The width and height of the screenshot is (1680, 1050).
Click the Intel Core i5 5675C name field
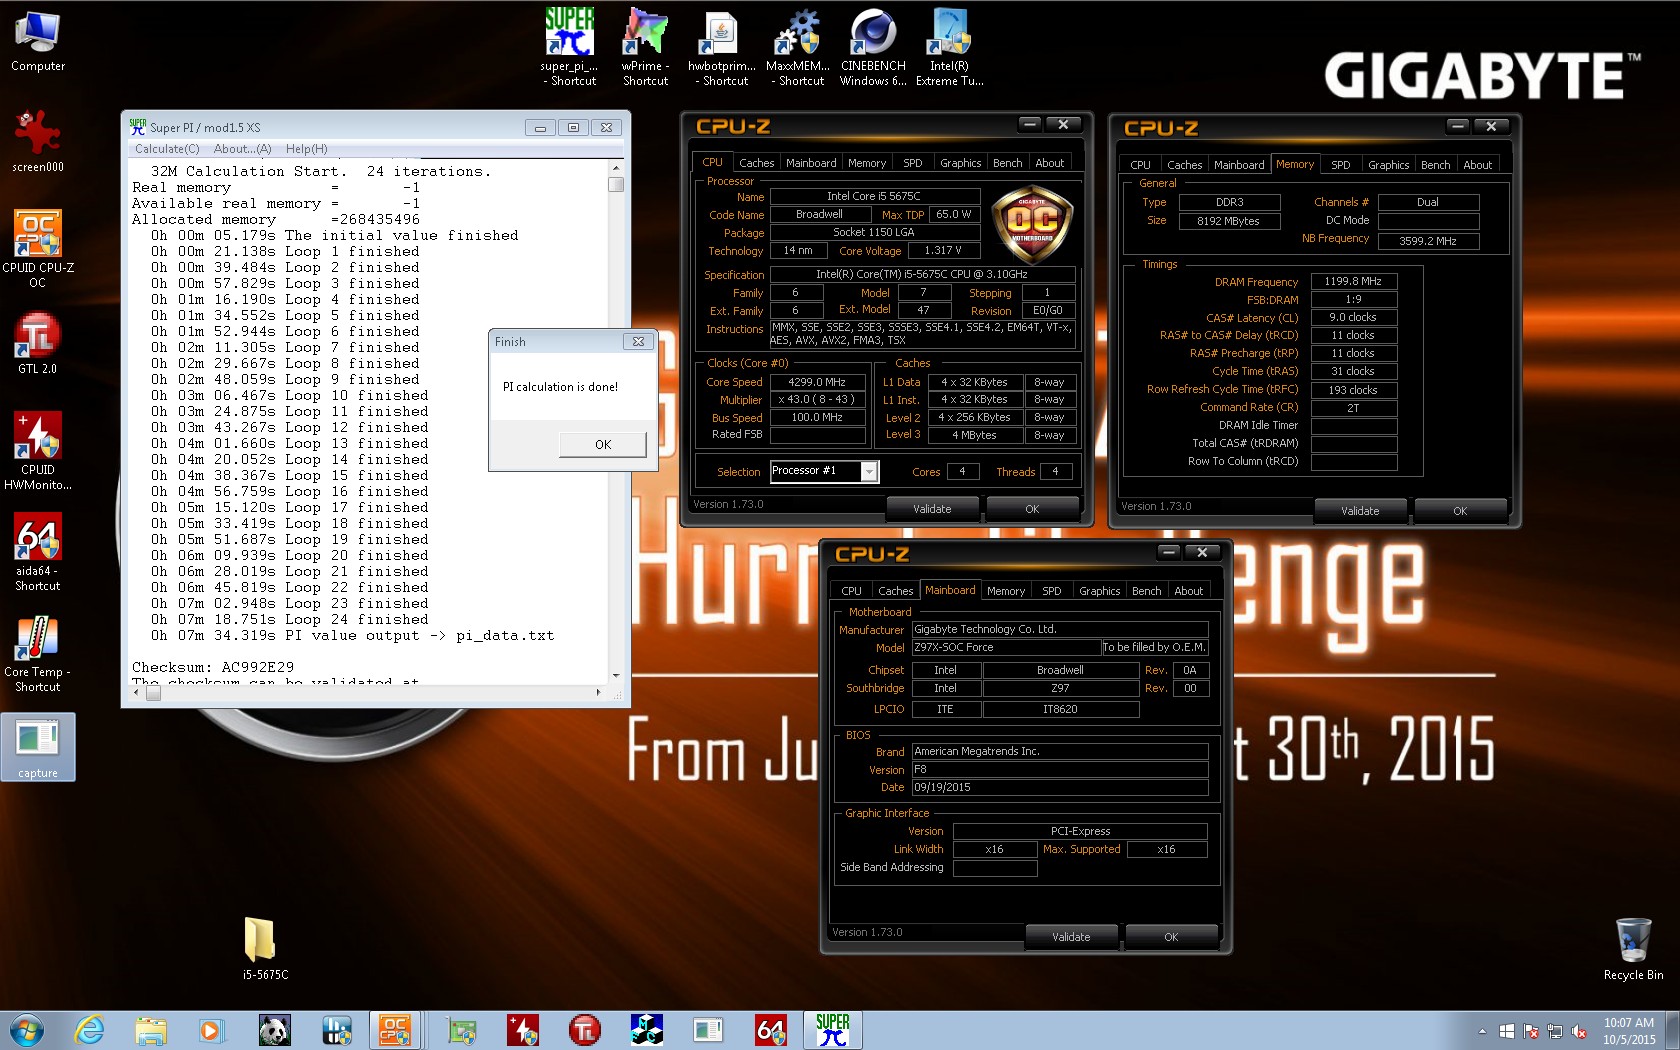(x=874, y=196)
